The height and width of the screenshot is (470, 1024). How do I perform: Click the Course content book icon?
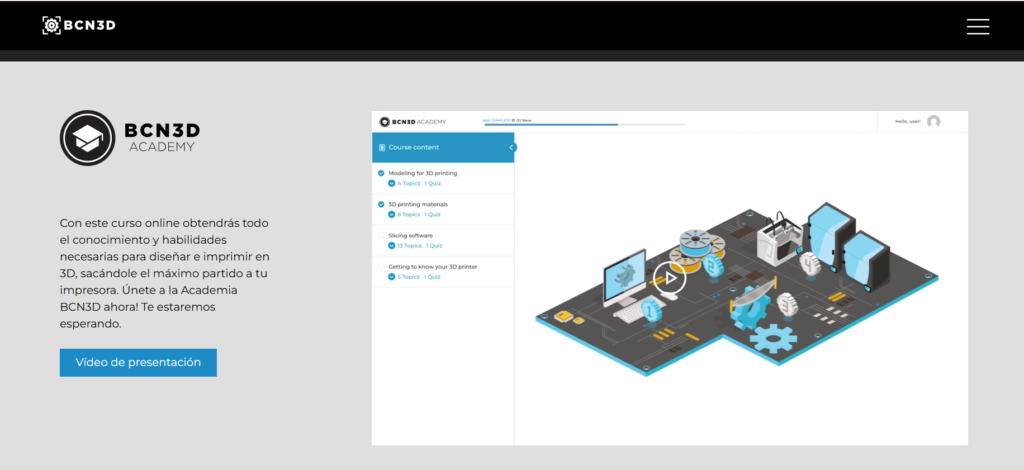pyautogui.click(x=382, y=148)
